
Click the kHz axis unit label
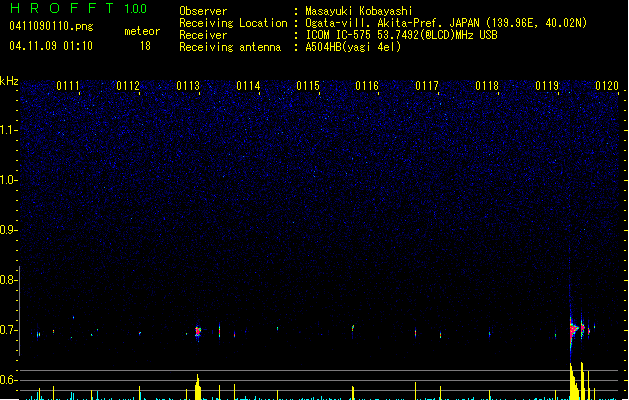[x=9, y=81]
